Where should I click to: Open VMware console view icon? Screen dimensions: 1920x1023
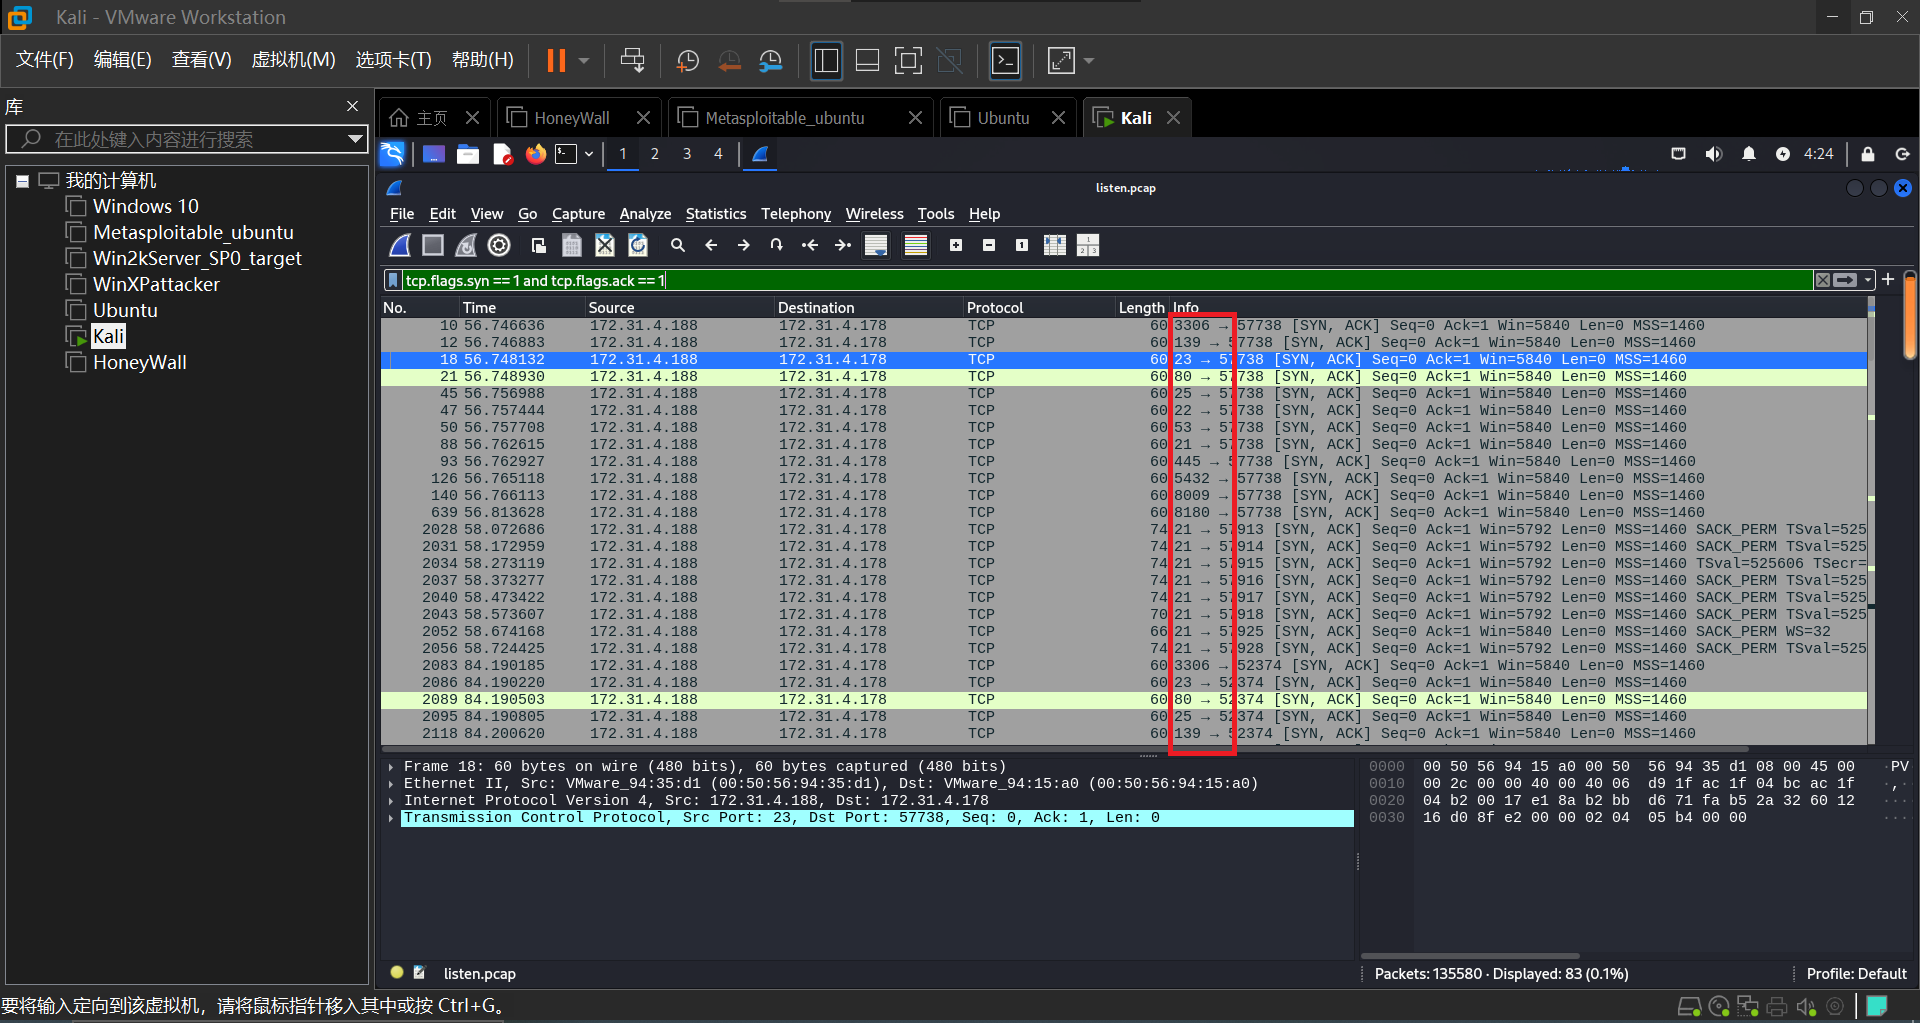1005,61
